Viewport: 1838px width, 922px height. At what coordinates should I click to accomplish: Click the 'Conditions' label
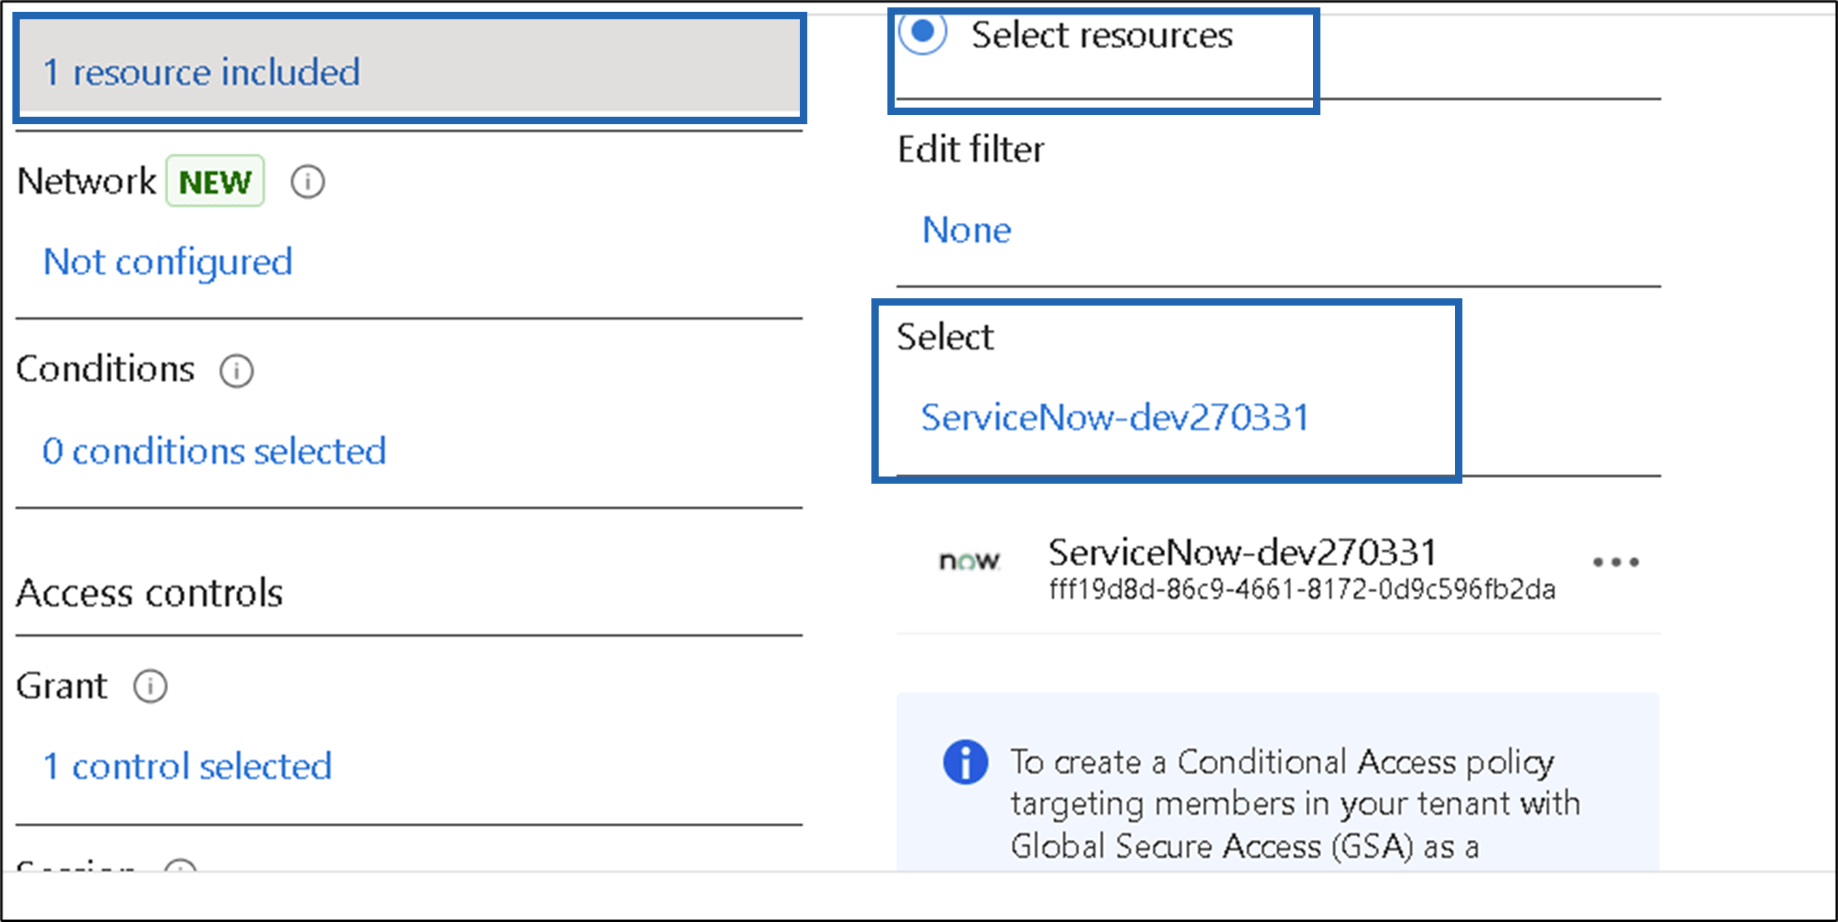[x=105, y=369]
